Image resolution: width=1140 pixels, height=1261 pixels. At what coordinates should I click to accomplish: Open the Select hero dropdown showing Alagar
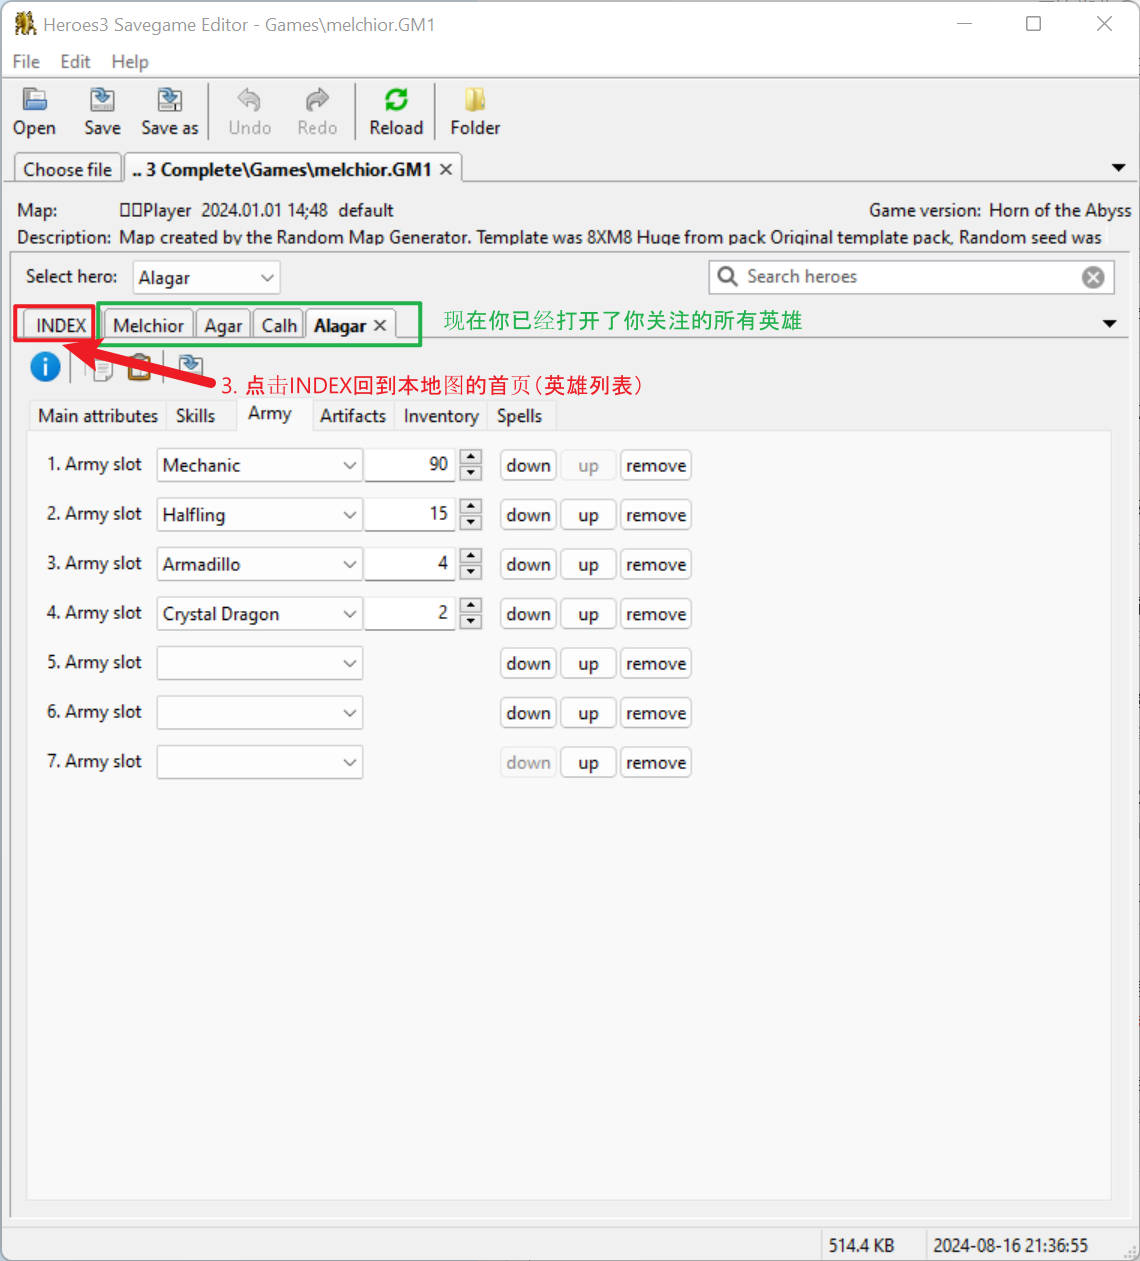(x=206, y=277)
